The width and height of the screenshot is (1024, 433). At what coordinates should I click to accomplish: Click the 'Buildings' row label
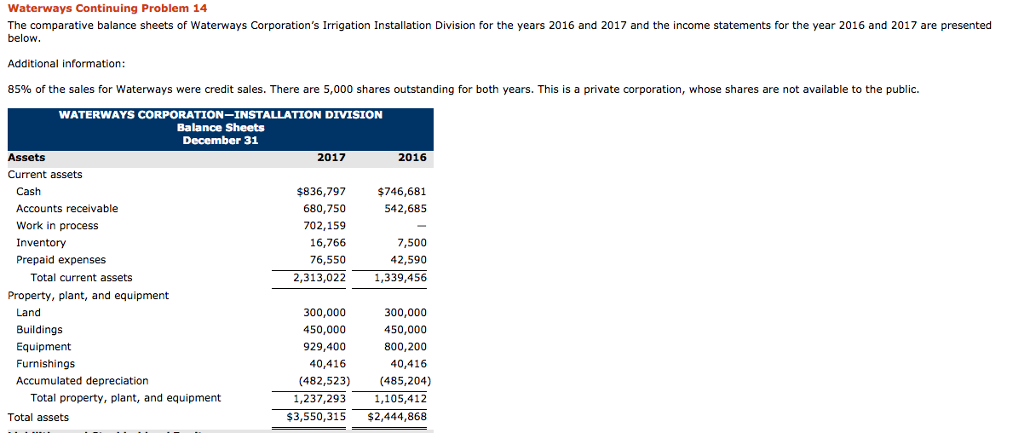(x=40, y=329)
